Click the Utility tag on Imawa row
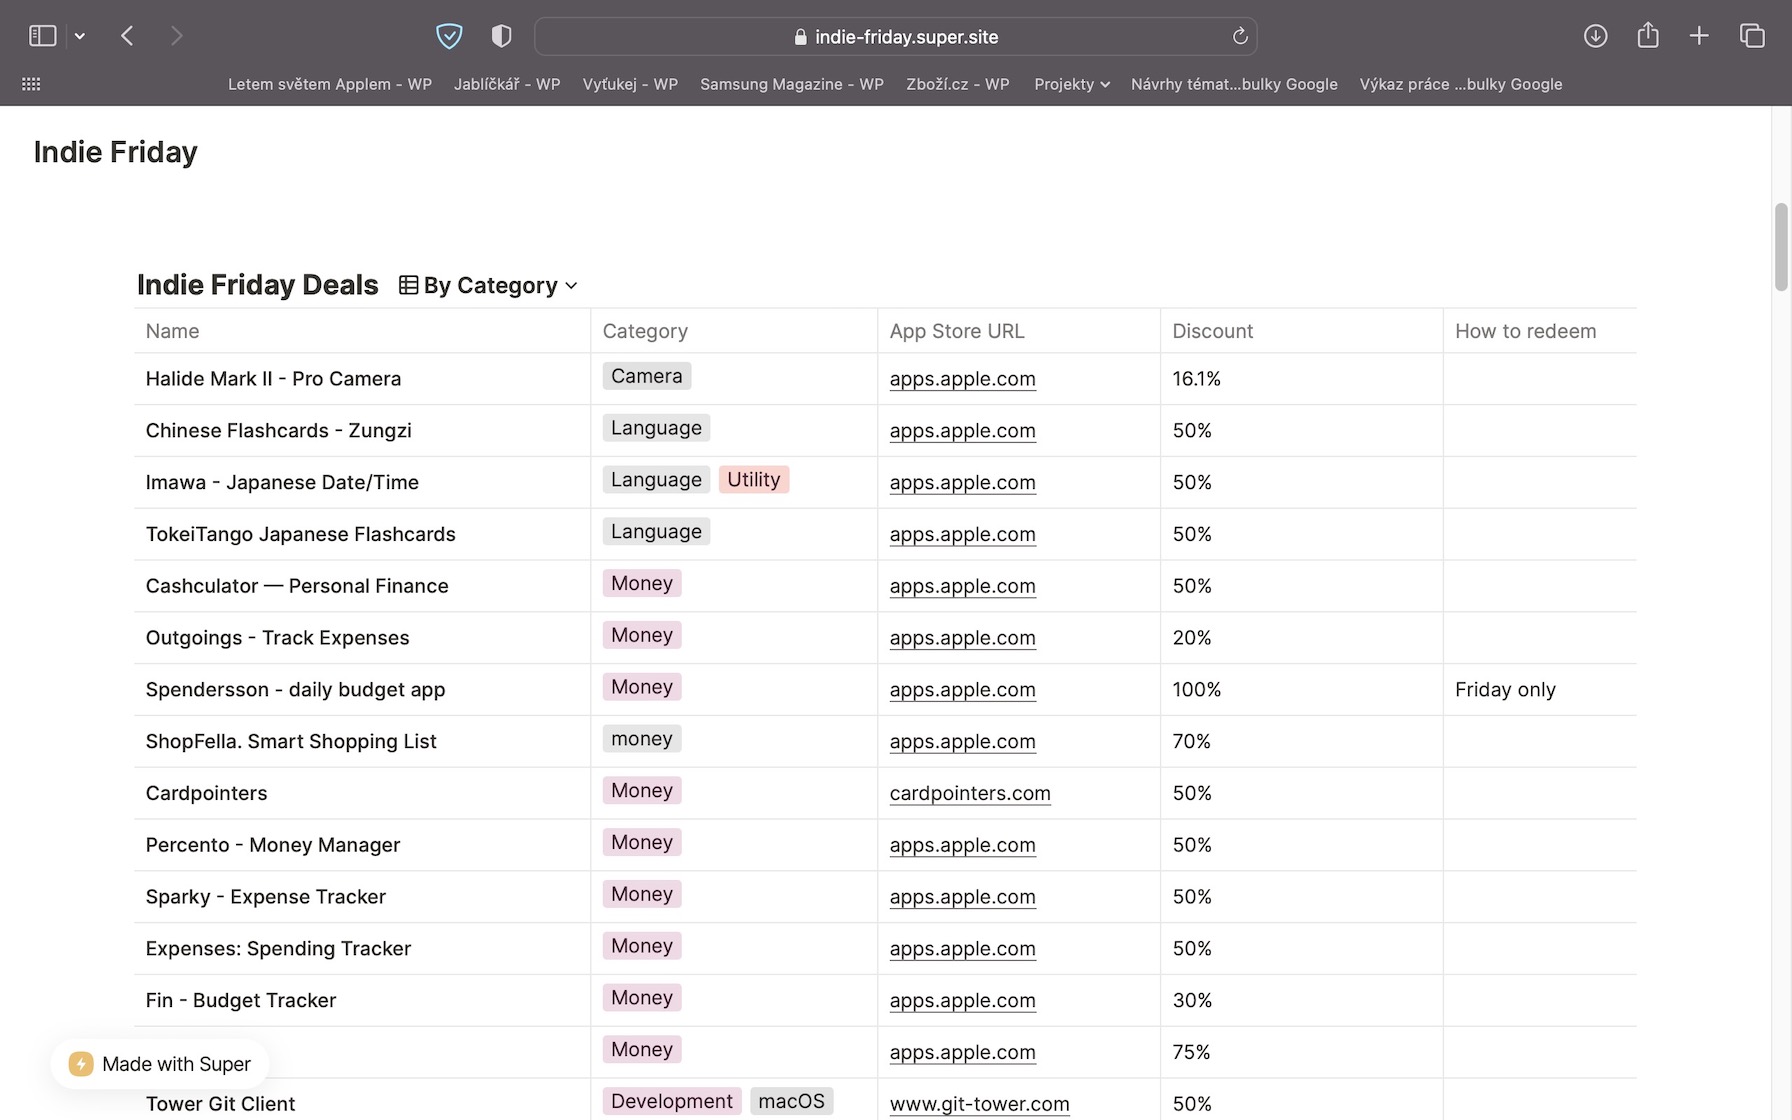Viewport: 1792px width, 1120px height. pyautogui.click(x=753, y=480)
